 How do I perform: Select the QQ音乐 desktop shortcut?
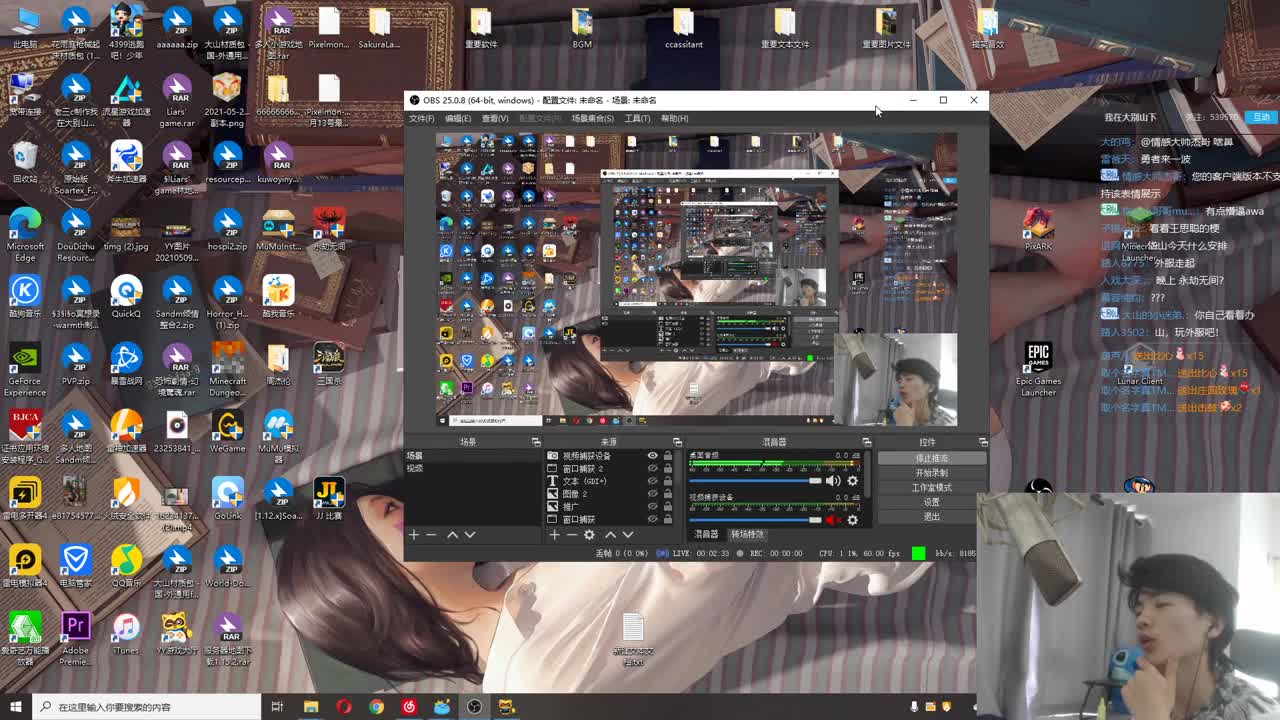click(x=126, y=567)
